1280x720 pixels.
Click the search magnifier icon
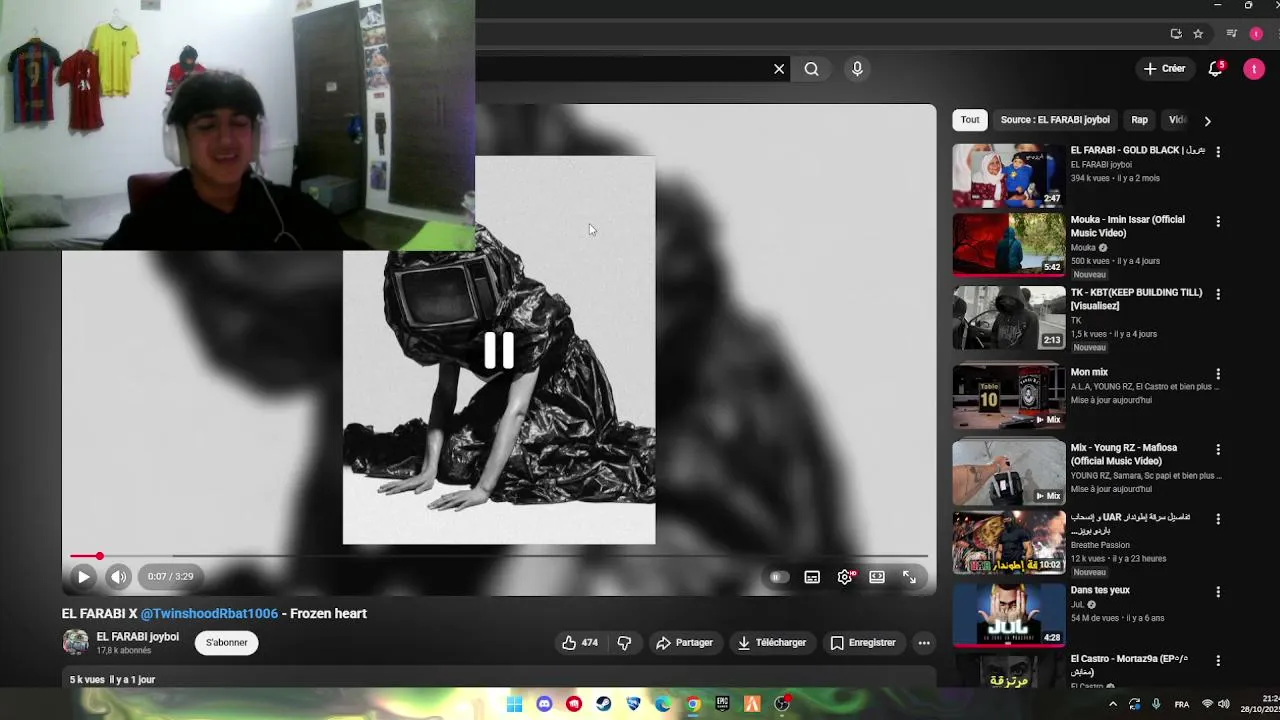point(812,69)
